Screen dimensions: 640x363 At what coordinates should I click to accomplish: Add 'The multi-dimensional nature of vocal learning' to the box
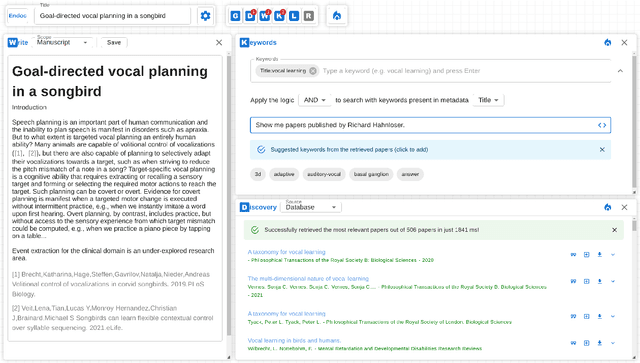click(x=587, y=281)
